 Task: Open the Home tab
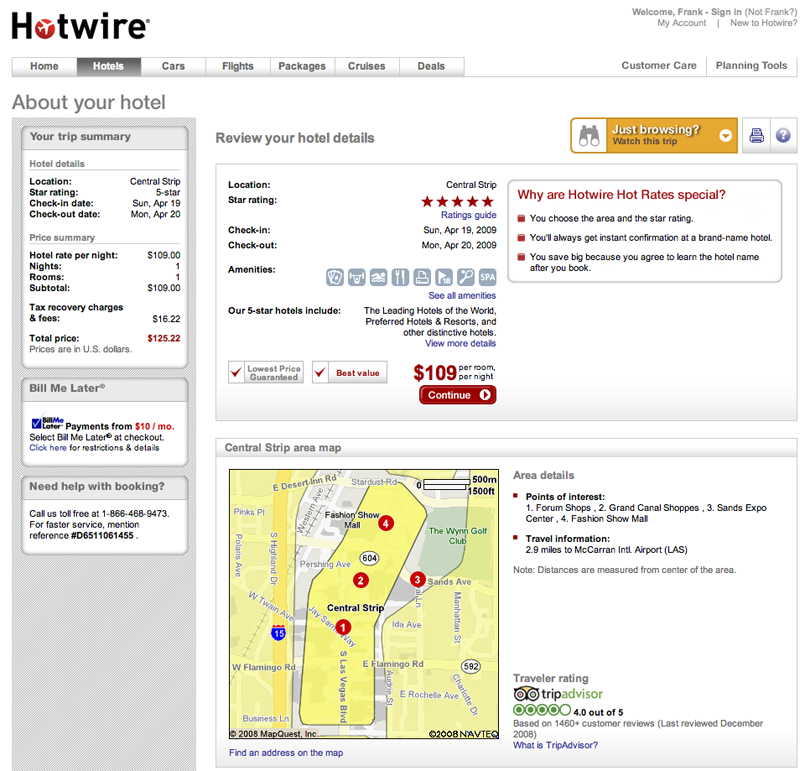point(44,66)
